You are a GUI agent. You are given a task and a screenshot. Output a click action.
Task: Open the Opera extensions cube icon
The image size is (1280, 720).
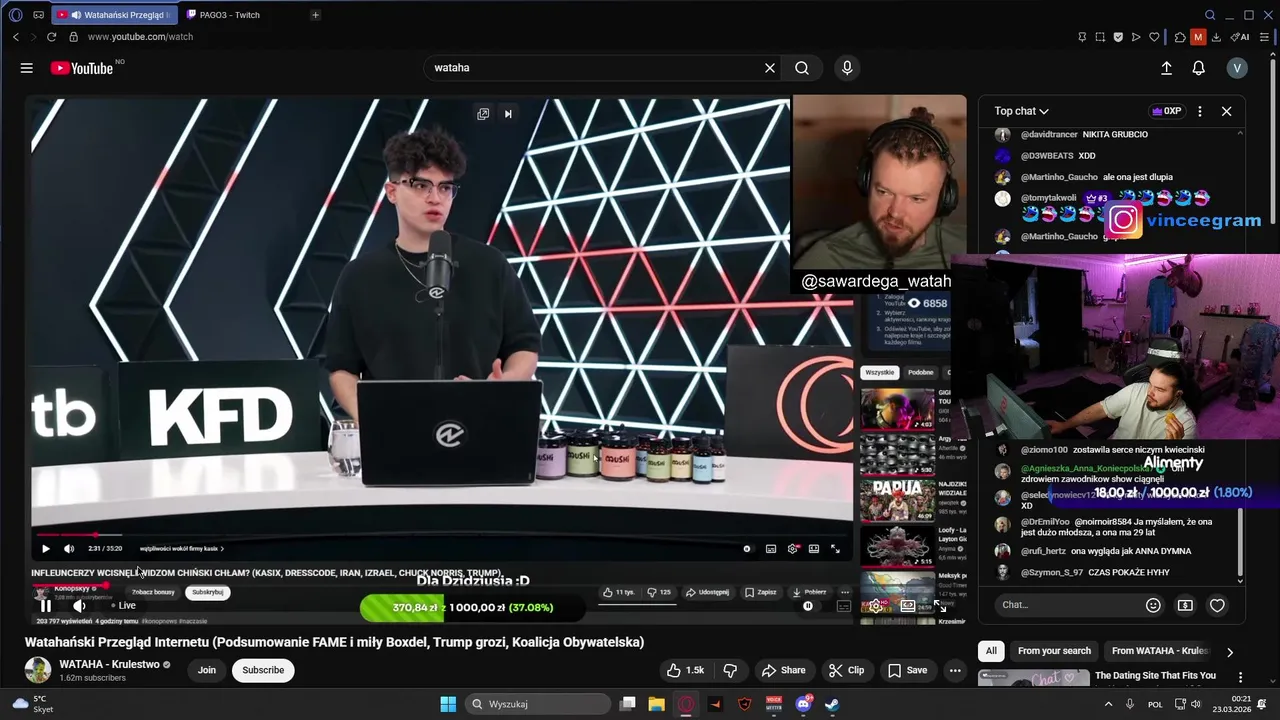point(1179,37)
